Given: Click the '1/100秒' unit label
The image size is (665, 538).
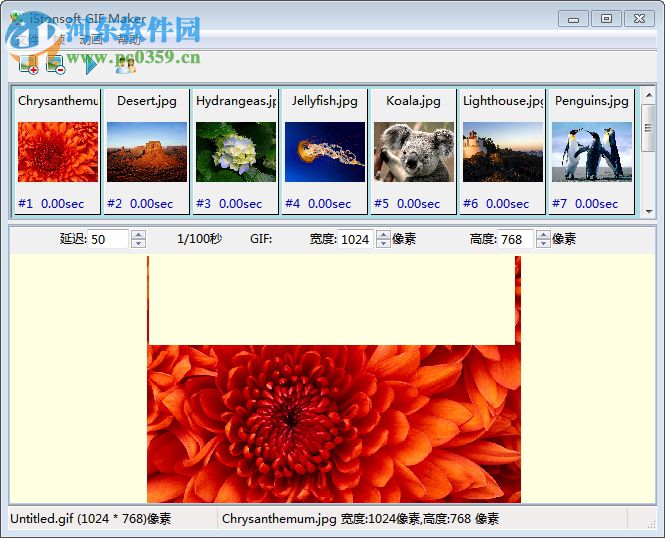Looking at the screenshot, I should point(199,239).
